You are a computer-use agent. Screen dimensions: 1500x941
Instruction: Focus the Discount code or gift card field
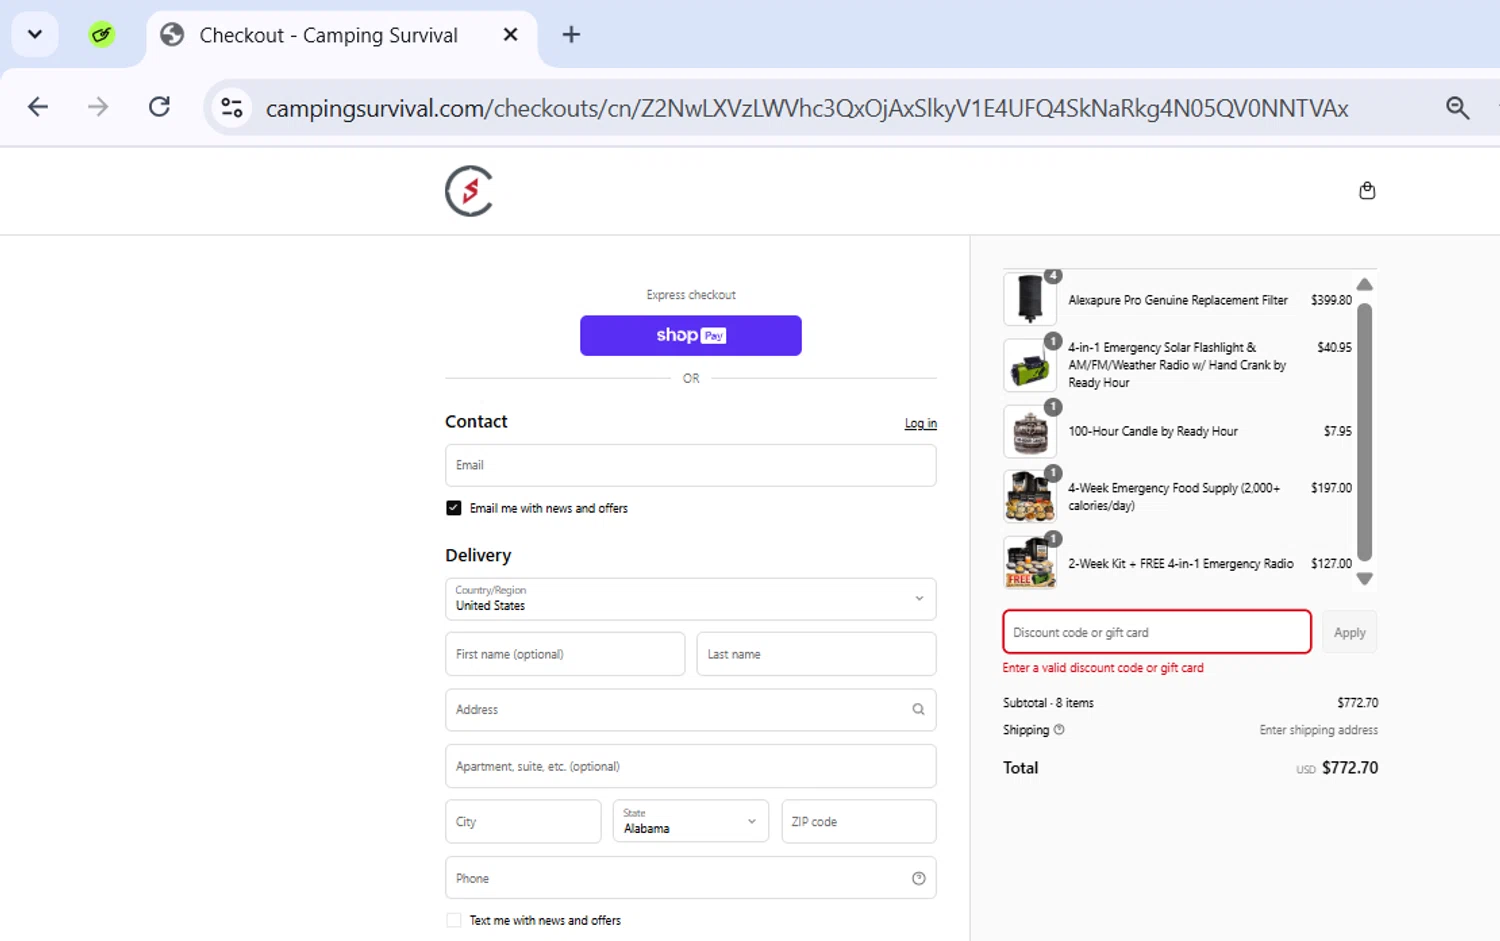1157,632
